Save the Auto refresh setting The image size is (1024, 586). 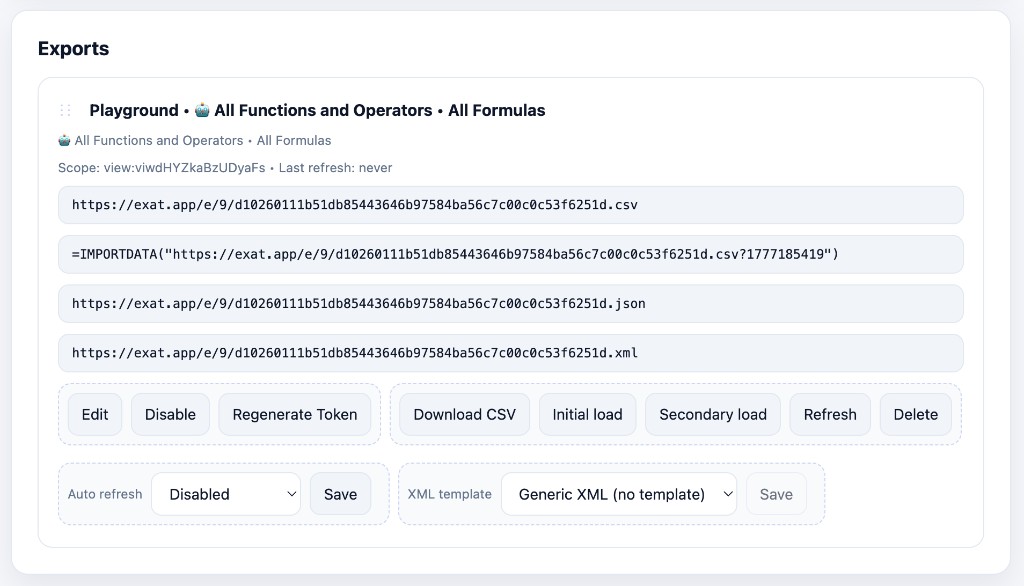(x=340, y=493)
